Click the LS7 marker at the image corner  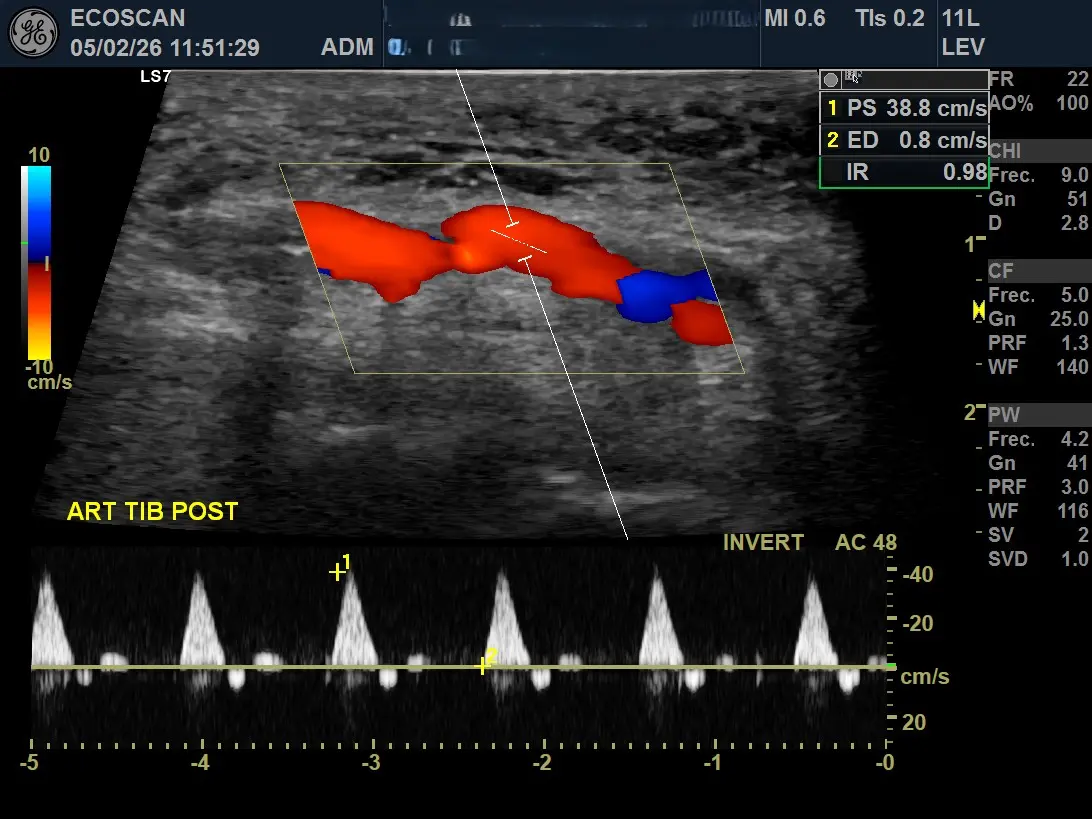tap(155, 77)
